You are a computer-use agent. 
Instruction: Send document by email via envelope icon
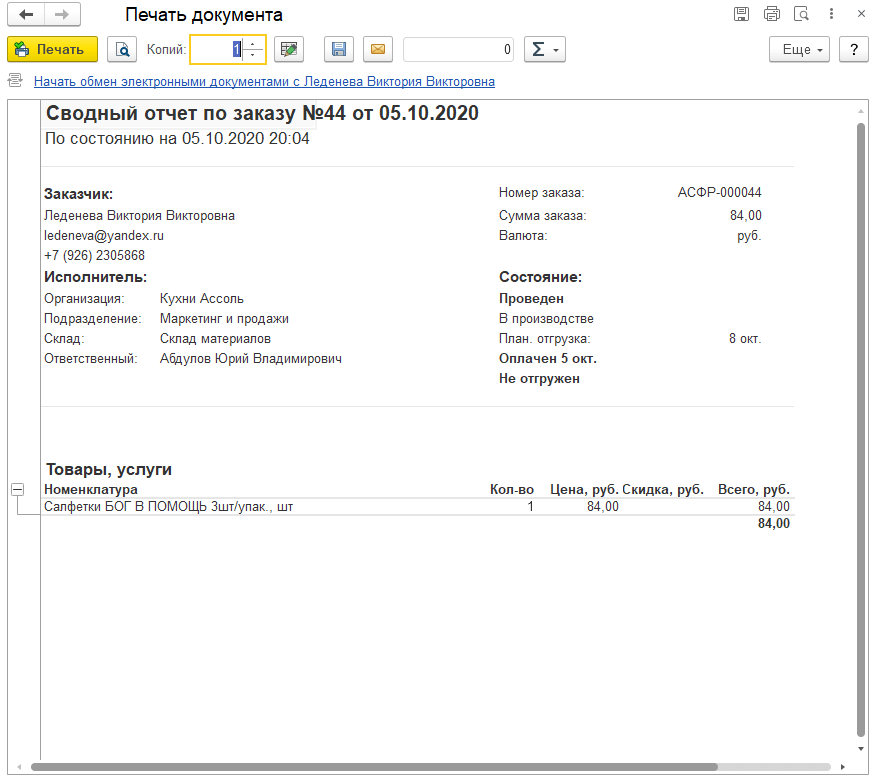377,49
